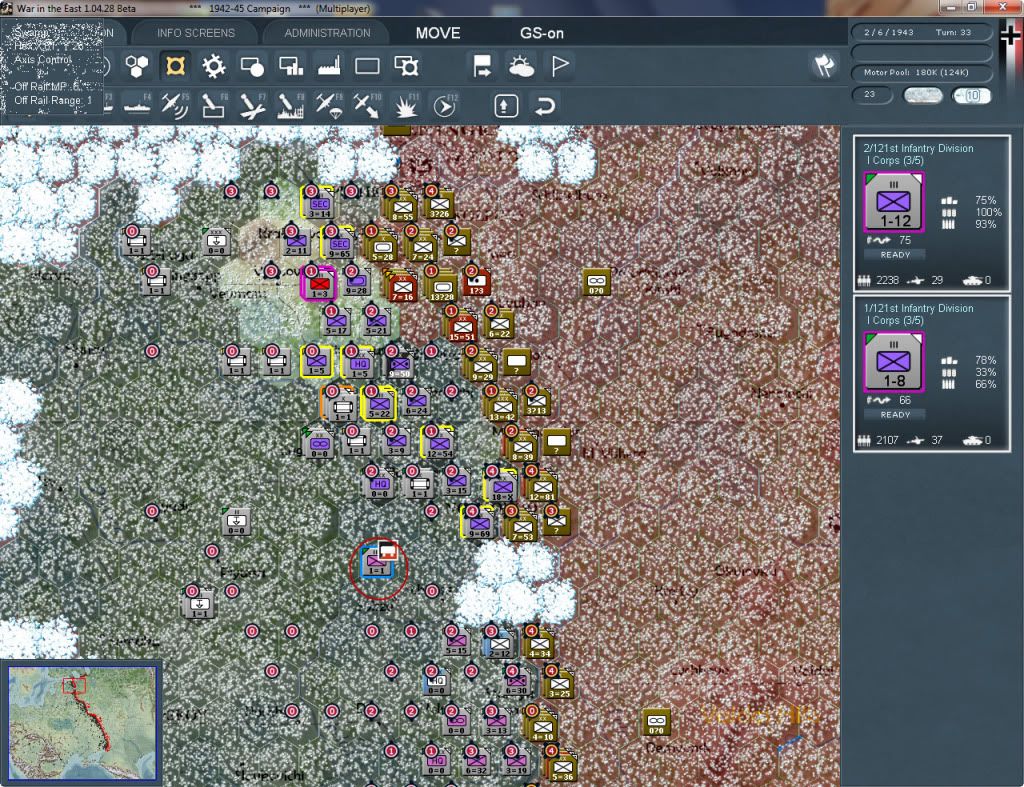Screen dimensions: 1024x787
Task: Click the crossed flags end turn icon
Action: point(824,65)
